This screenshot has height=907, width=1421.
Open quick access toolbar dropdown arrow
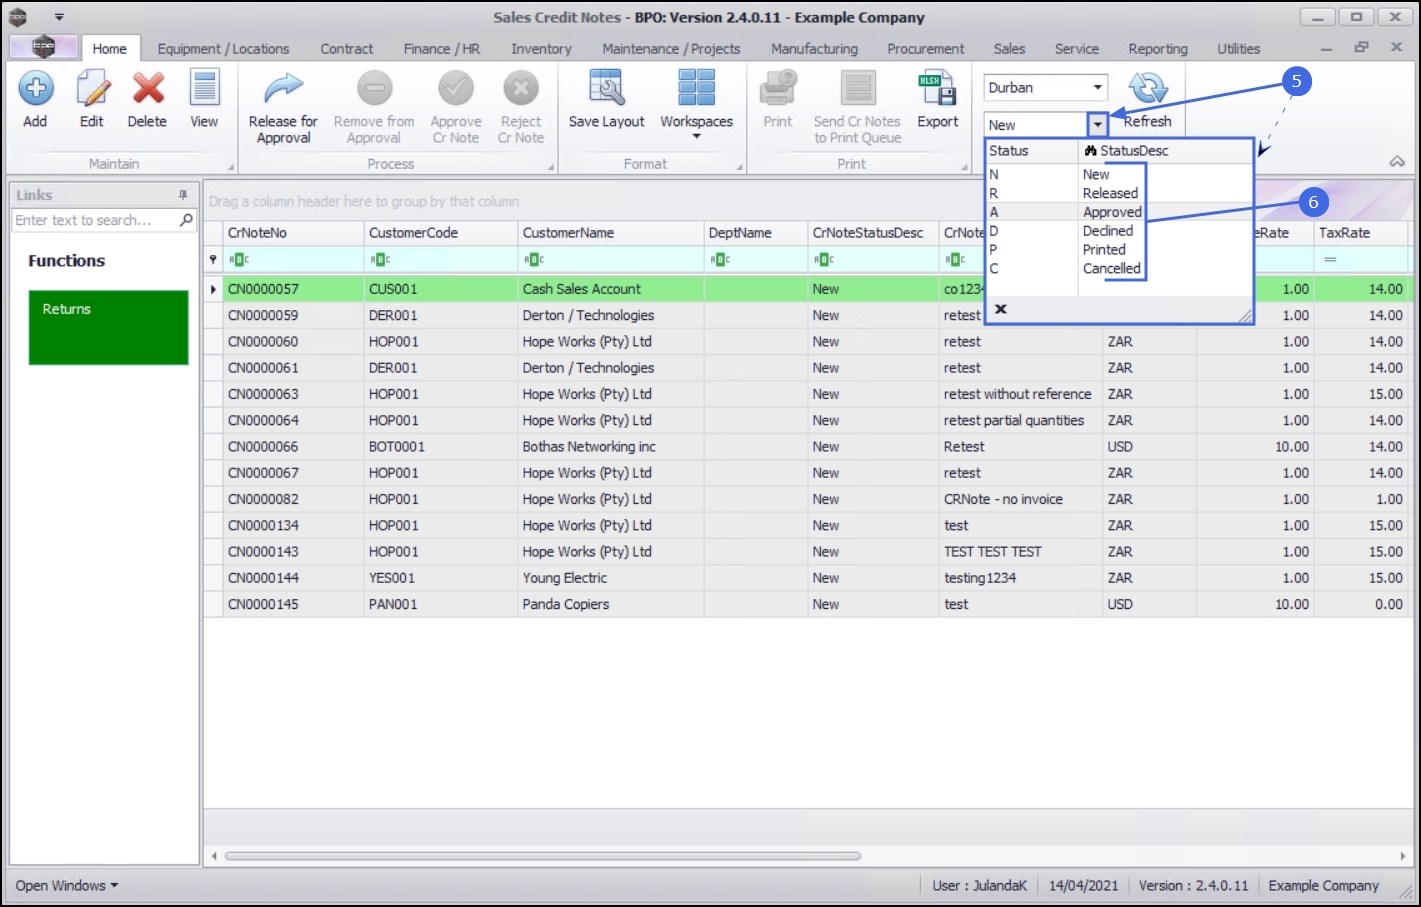point(59,17)
